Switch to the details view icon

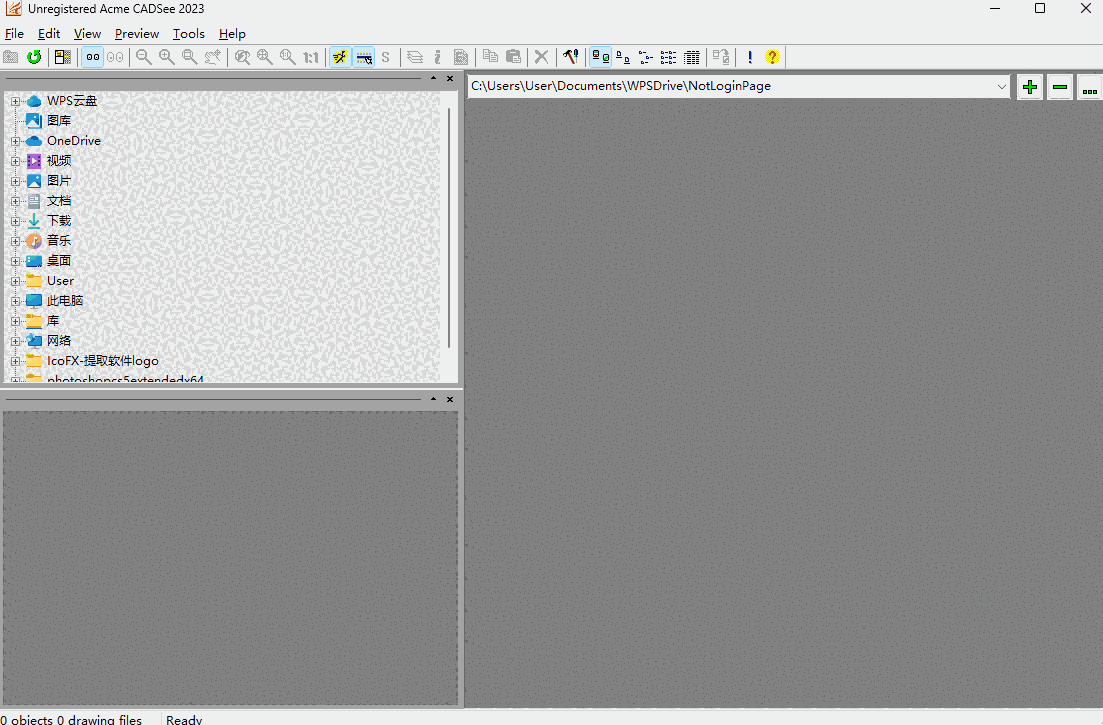coord(691,57)
